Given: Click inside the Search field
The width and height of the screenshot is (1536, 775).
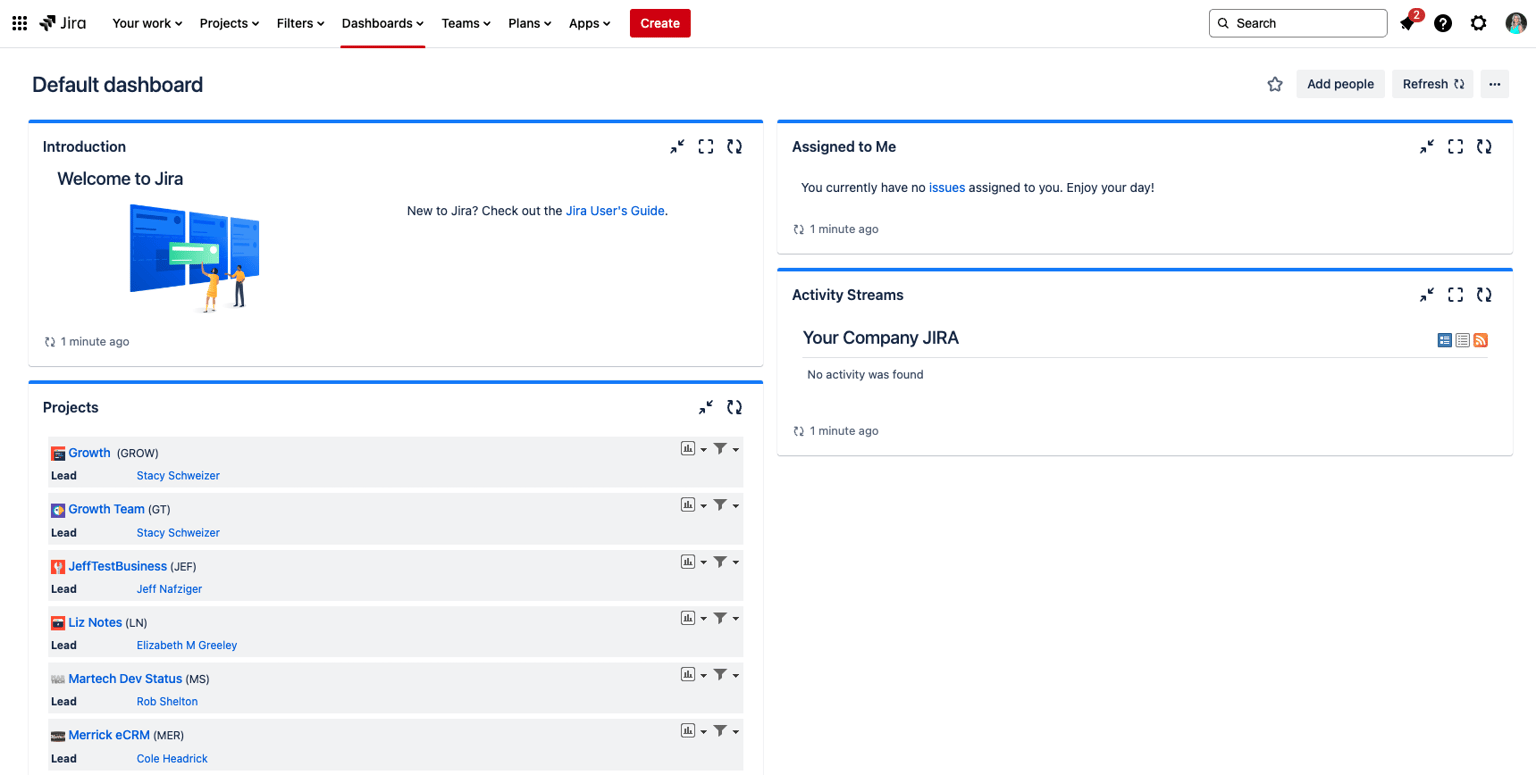Looking at the screenshot, I should click(x=1297, y=22).
